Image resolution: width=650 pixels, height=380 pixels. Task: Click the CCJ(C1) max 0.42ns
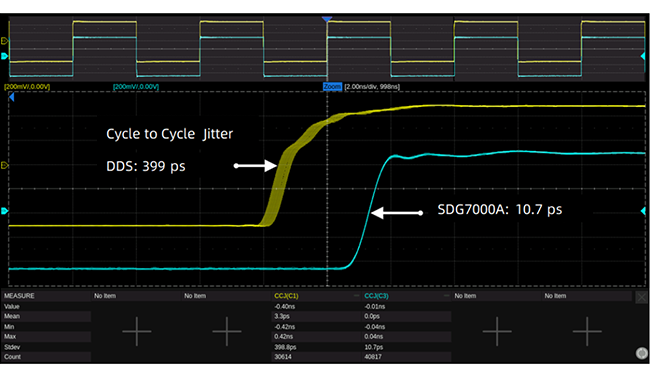[x=284, y=336]
